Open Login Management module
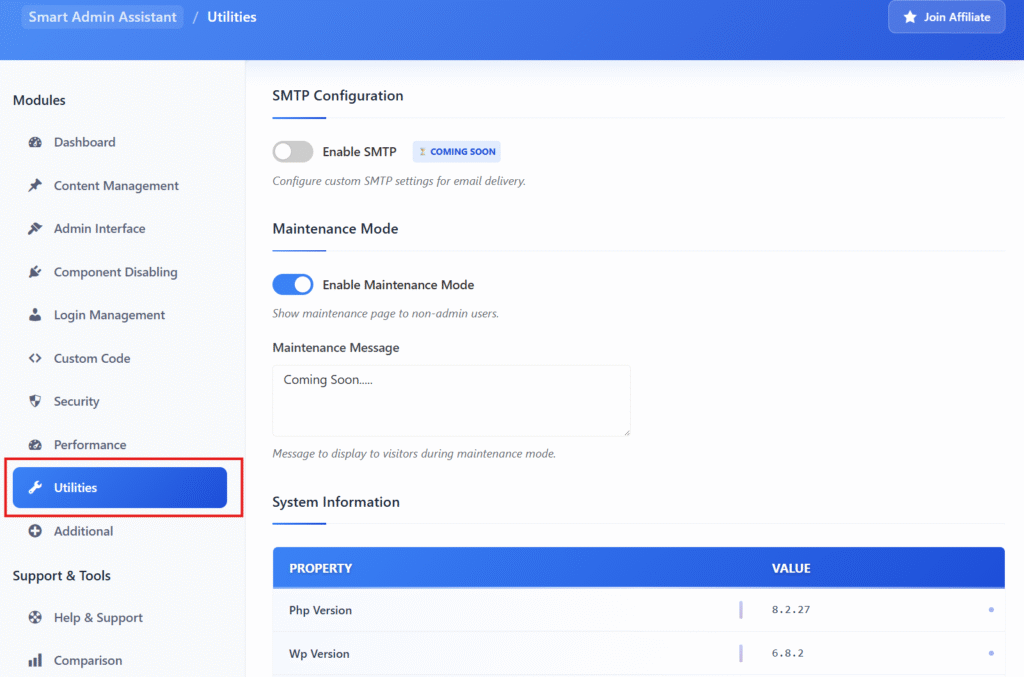Viewport: 1024px width, 677px height. 120,315
